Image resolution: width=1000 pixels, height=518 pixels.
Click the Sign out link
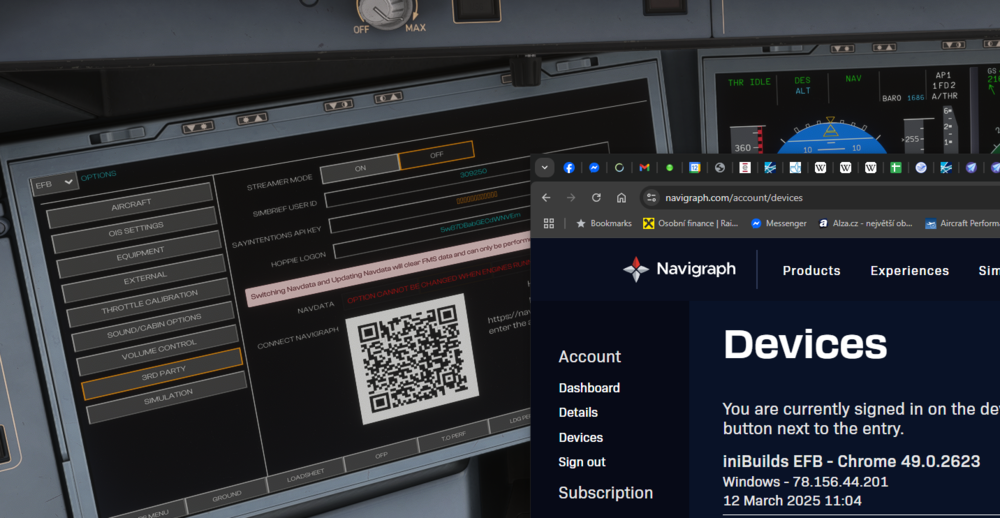click(582, 462)
